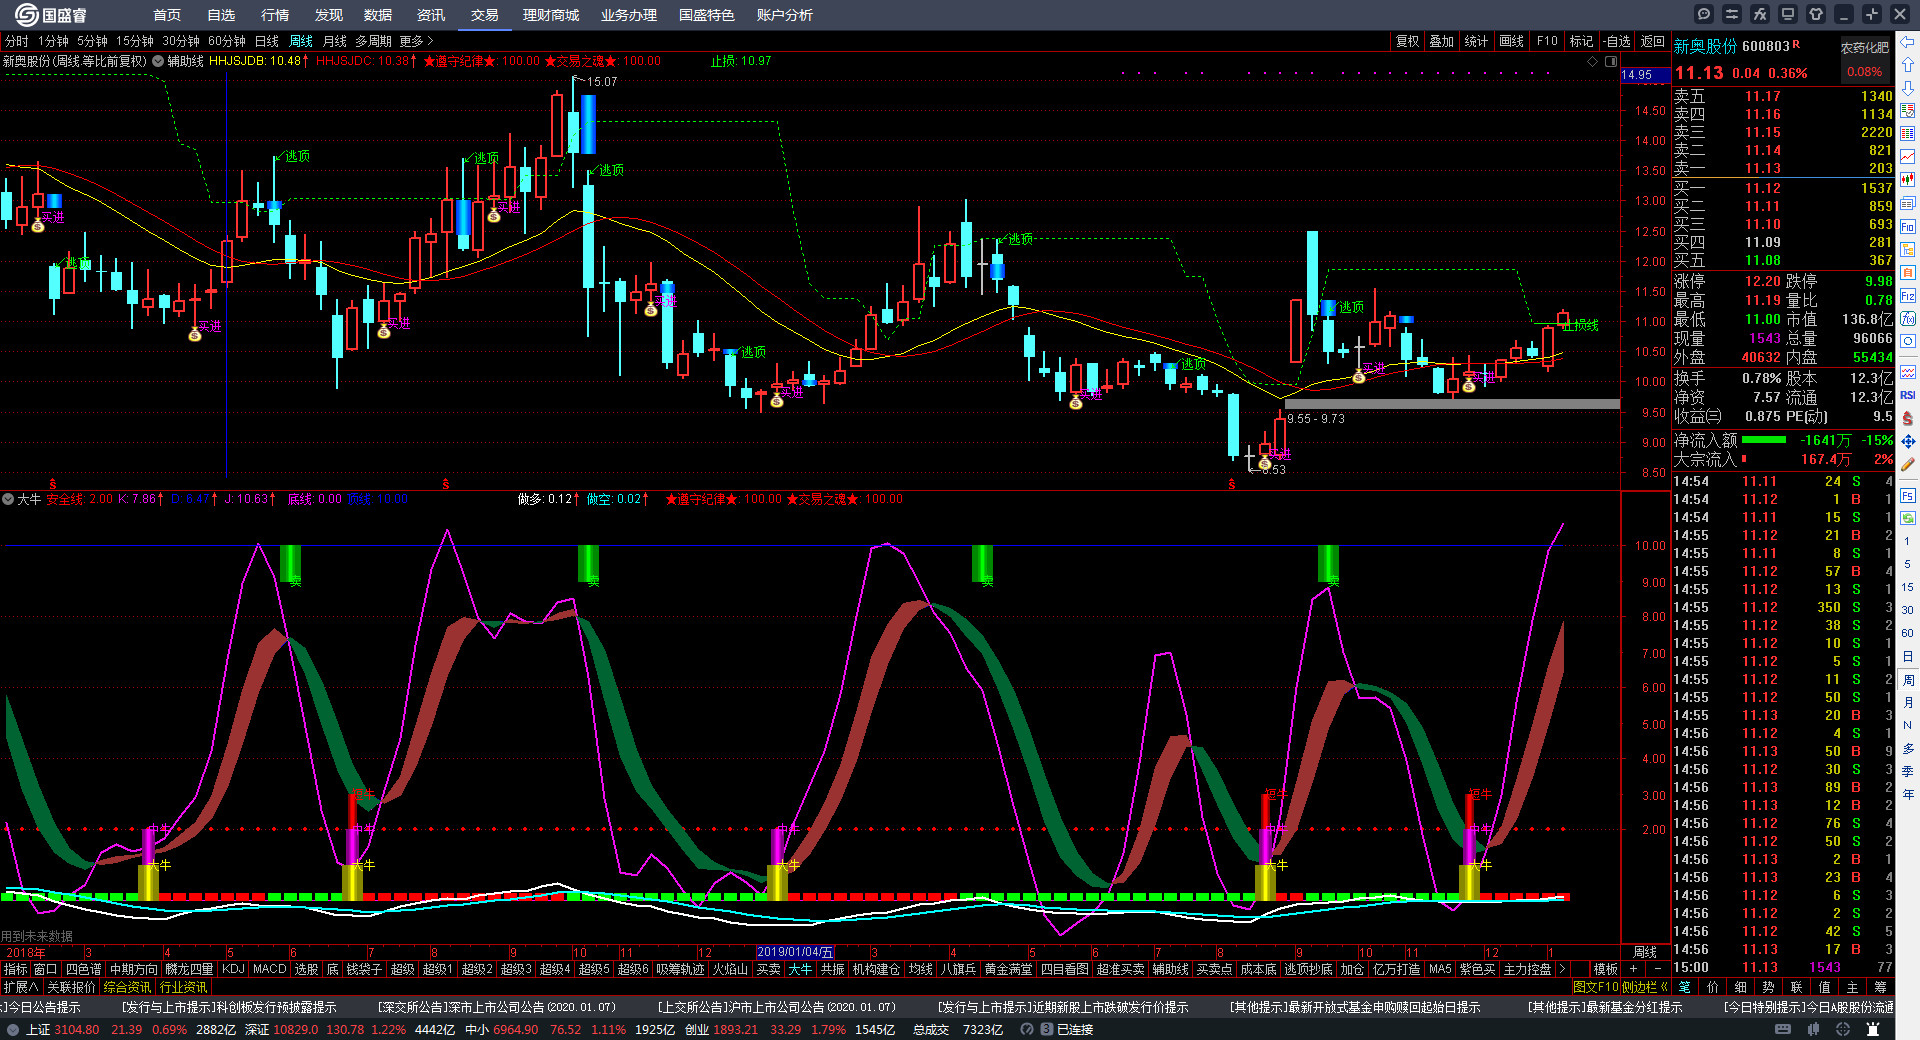Click the 画线 drawing button
This screenshot has height=1040, width=1920.
point(1511,41)
